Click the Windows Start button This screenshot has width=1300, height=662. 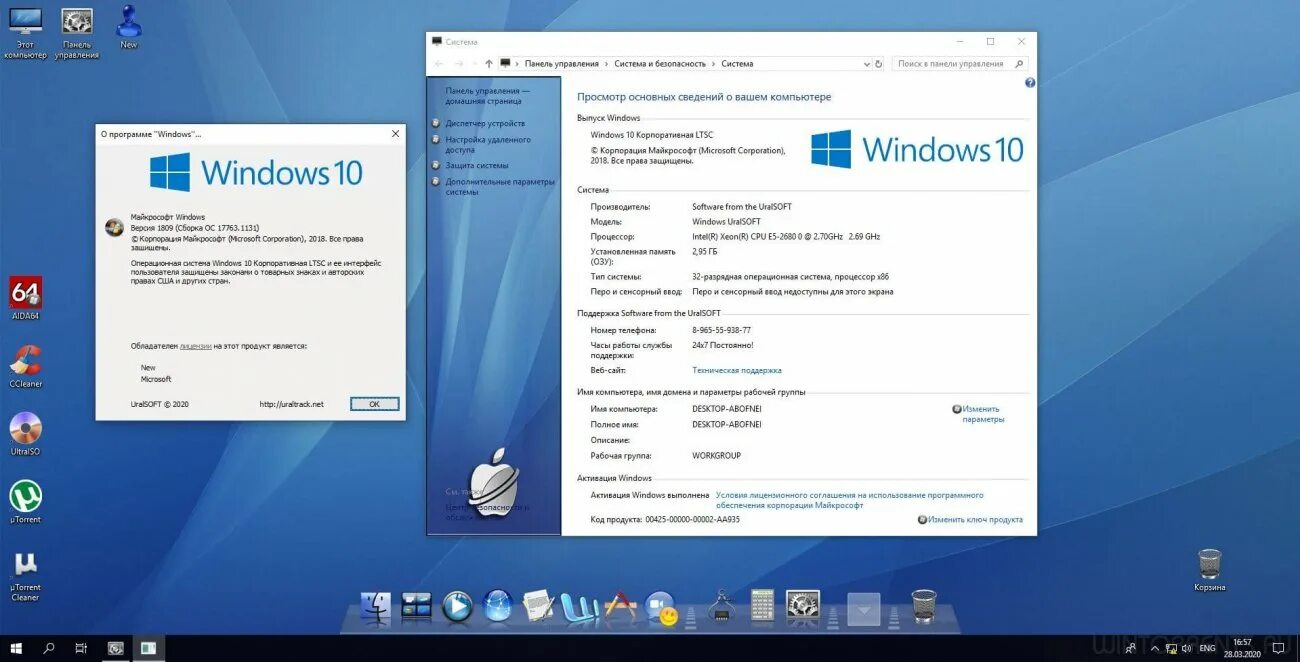16,648
